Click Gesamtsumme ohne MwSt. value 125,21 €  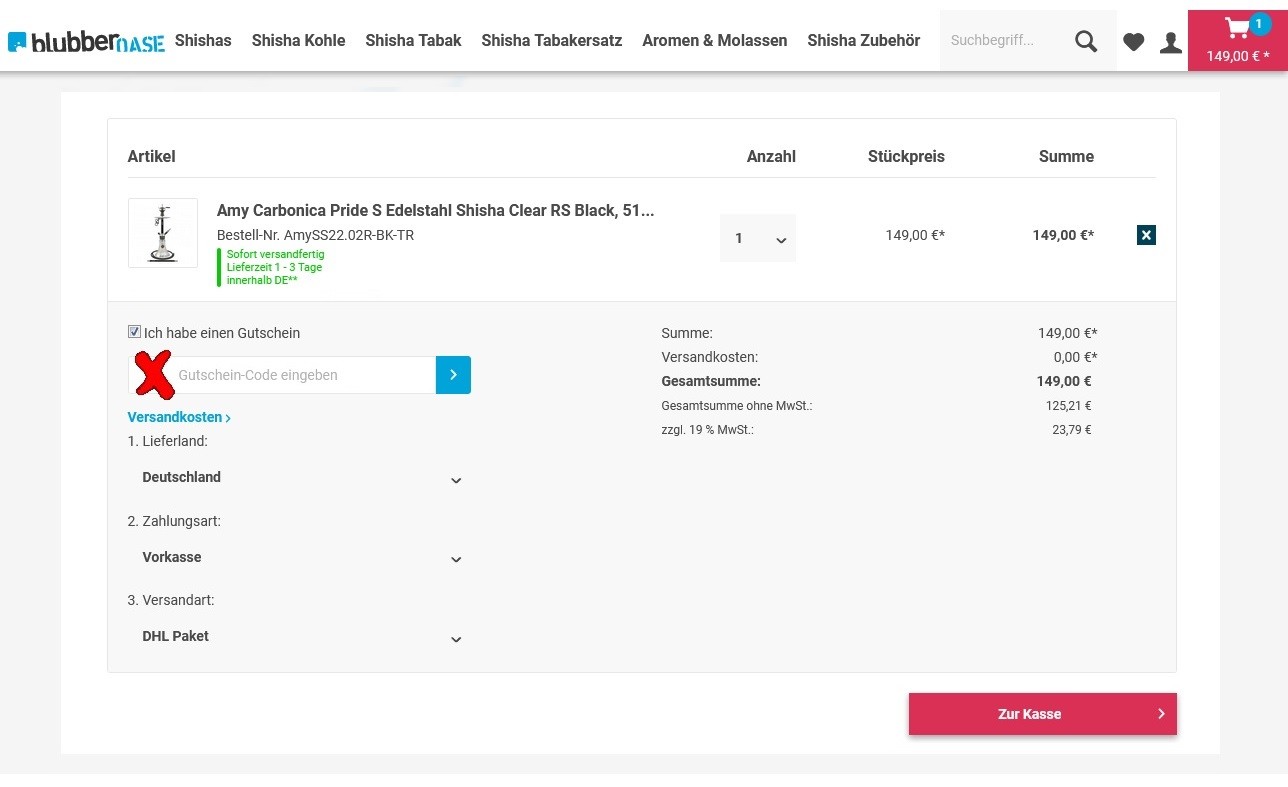point(1069,406)
